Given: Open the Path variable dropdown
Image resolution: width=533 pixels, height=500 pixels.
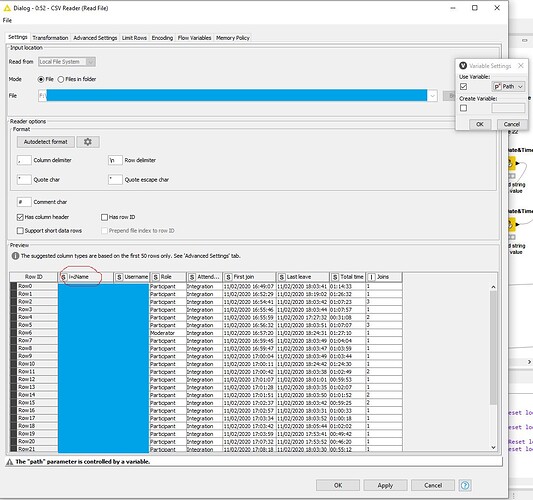Looking at the screenshot, I should [508, 87].
